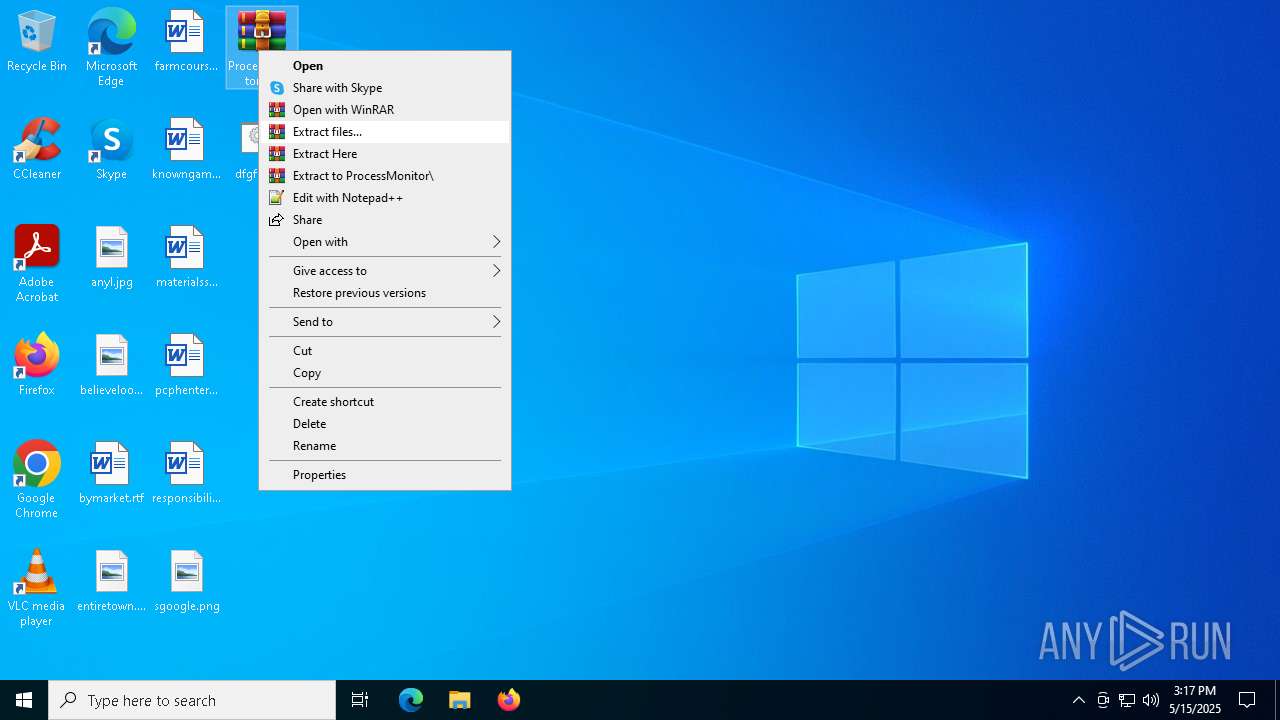Open the Recycle Bin desktop icon
The width and height of the screenshot is (1280, 720).
[x=37, y=42]
